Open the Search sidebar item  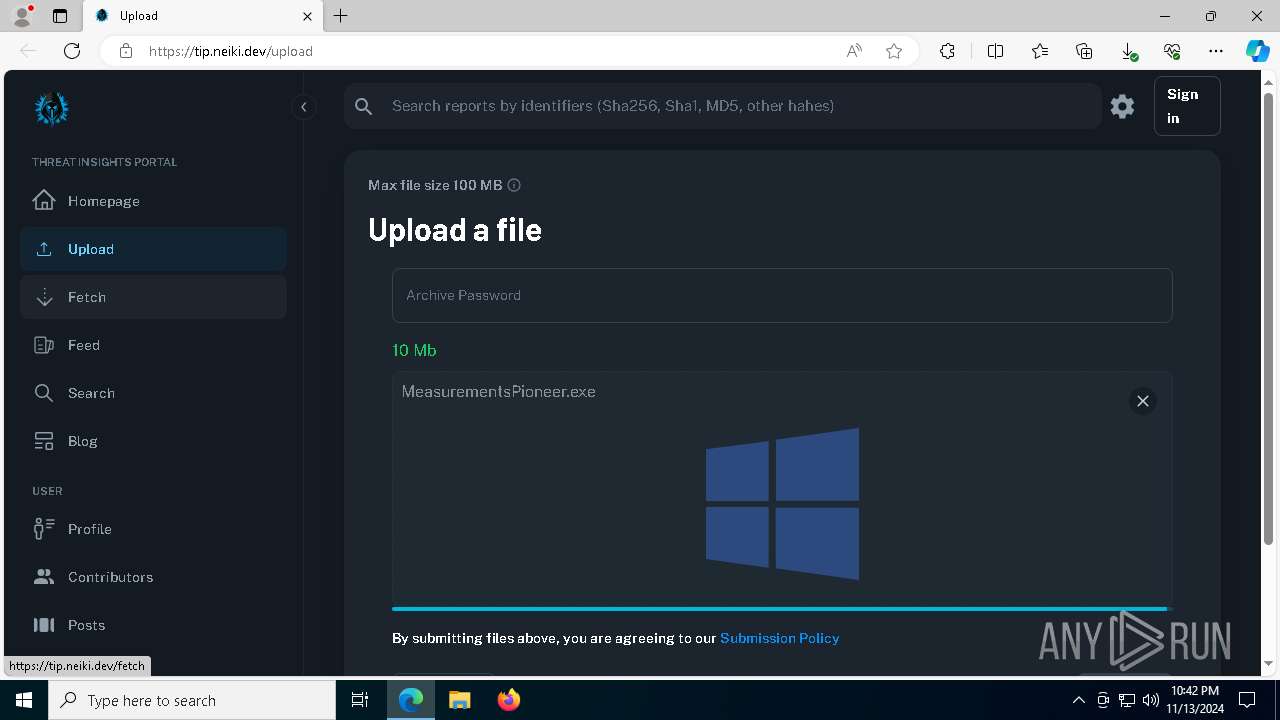153,393
